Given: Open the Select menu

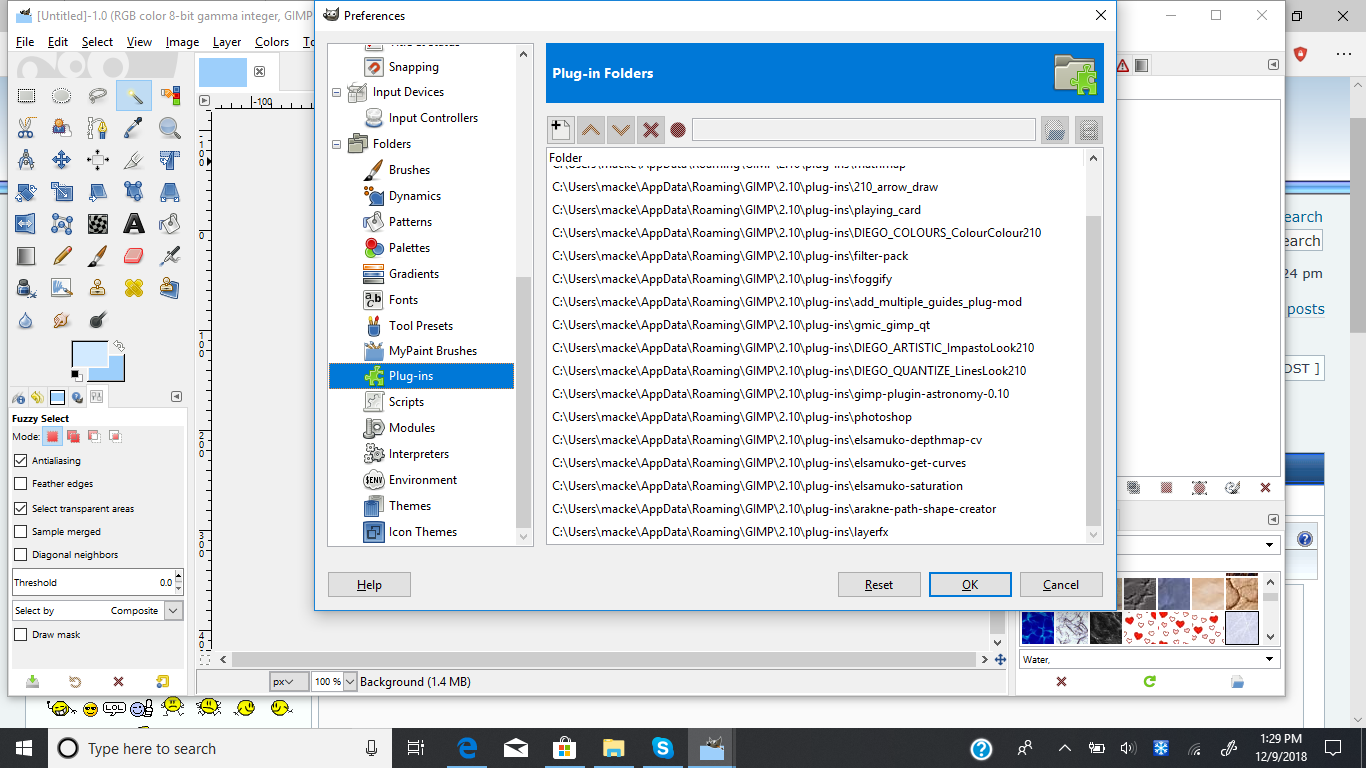Looking at the screenshot, I should coord(97,42).
